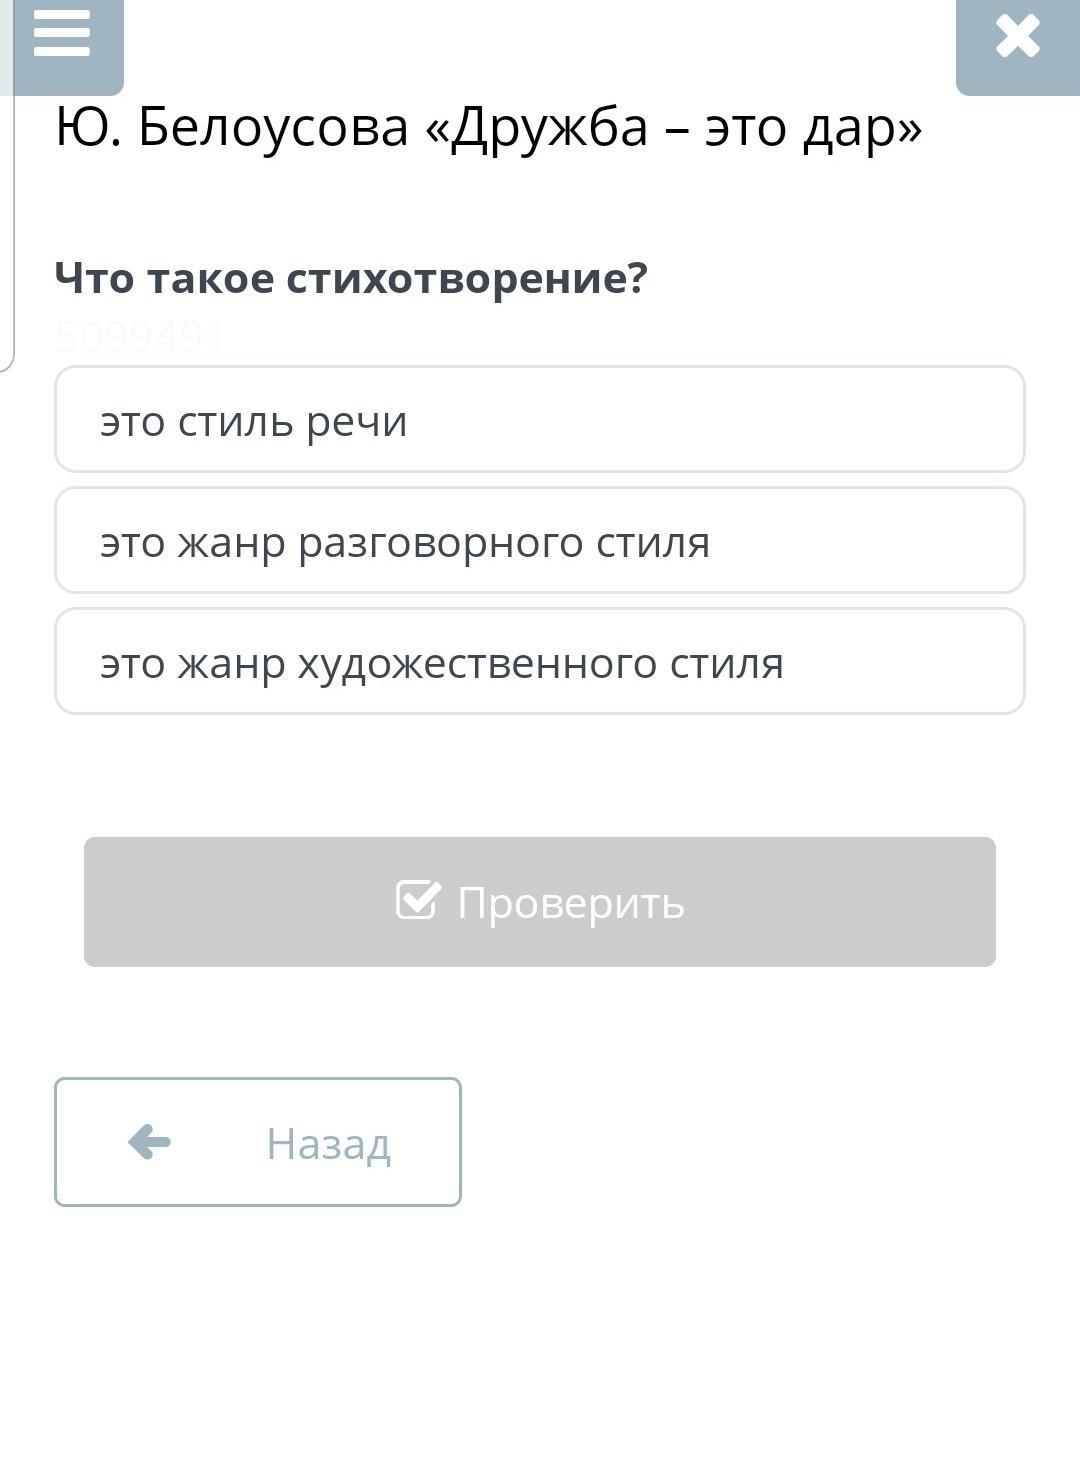Choose option "это жанр разговорного стиля"
The image size is (1080, 1469).
(x=539, y=541)
